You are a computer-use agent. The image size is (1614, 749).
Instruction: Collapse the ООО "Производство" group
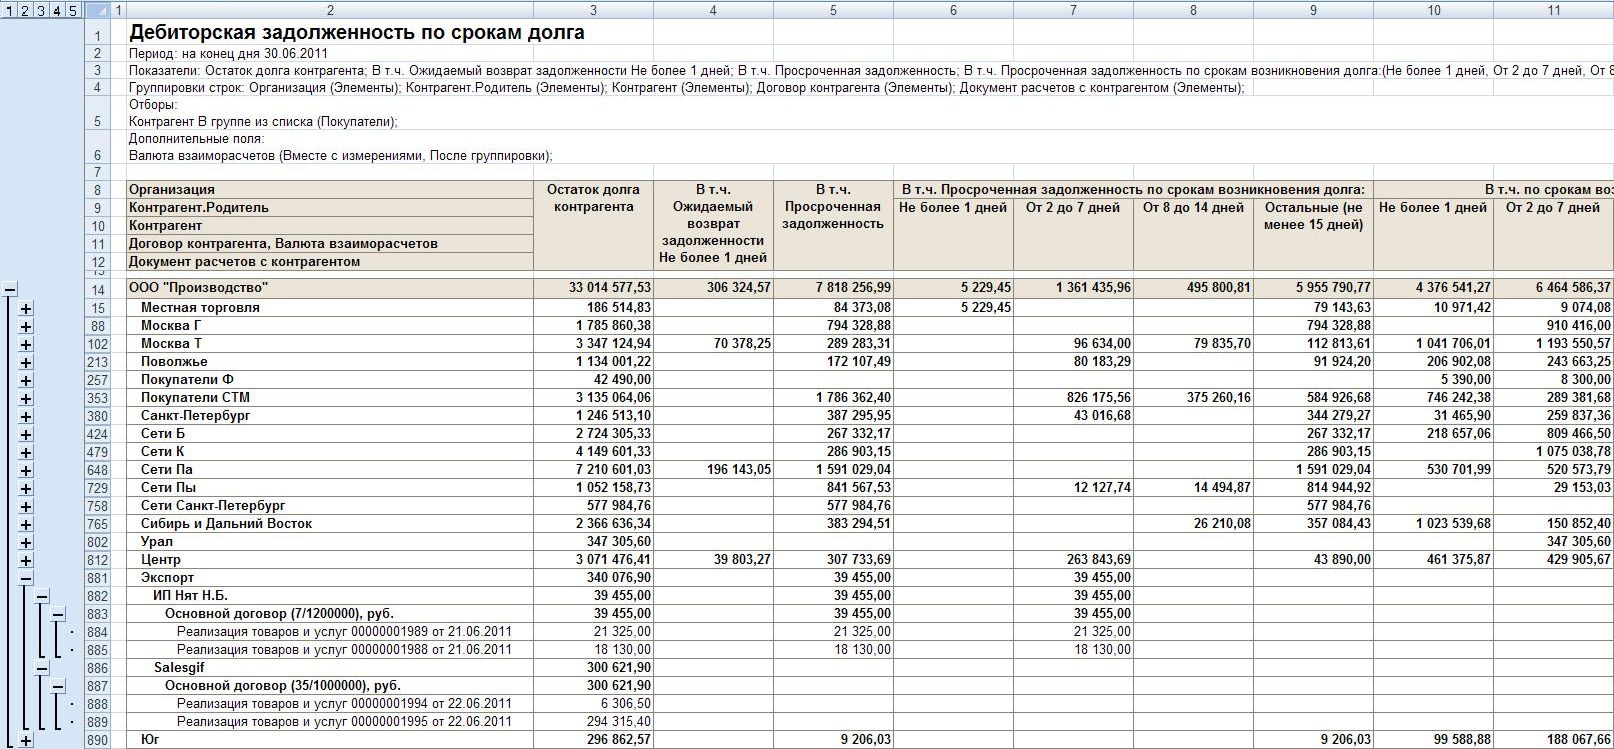(x=10, y=289)
